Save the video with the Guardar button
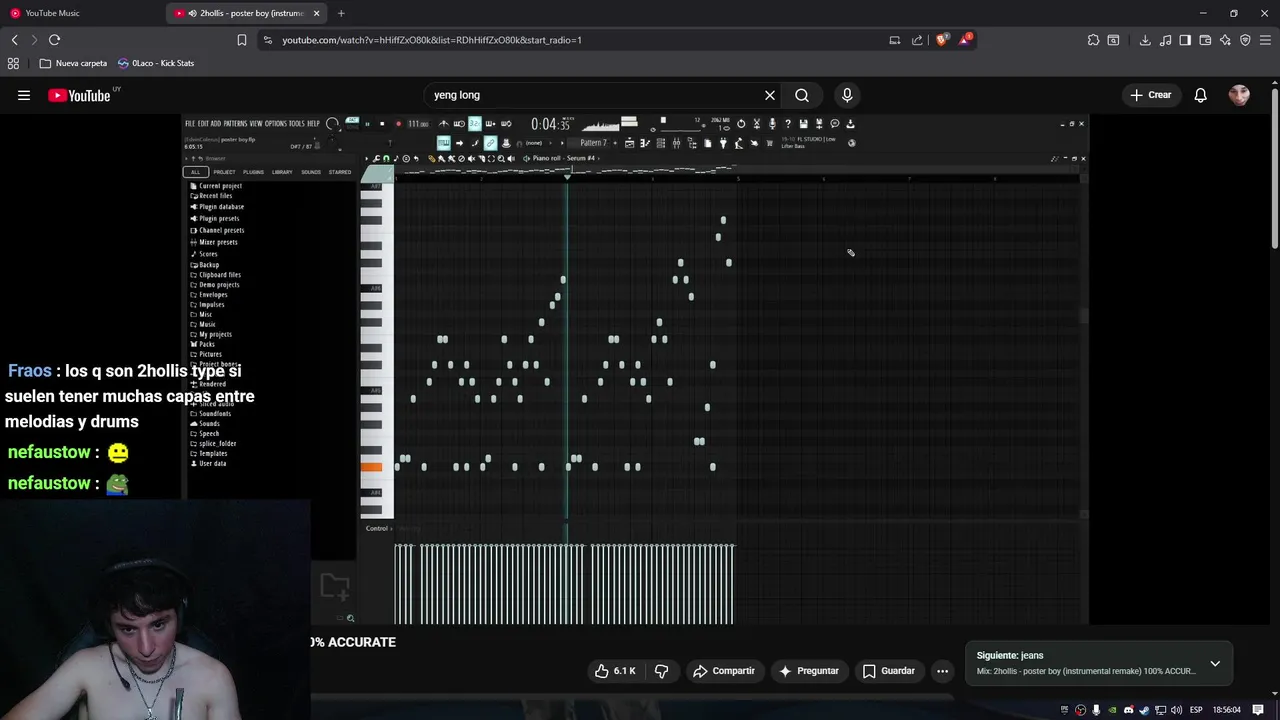Viewport: 1280px width, 720px height. tap(889, 671)
